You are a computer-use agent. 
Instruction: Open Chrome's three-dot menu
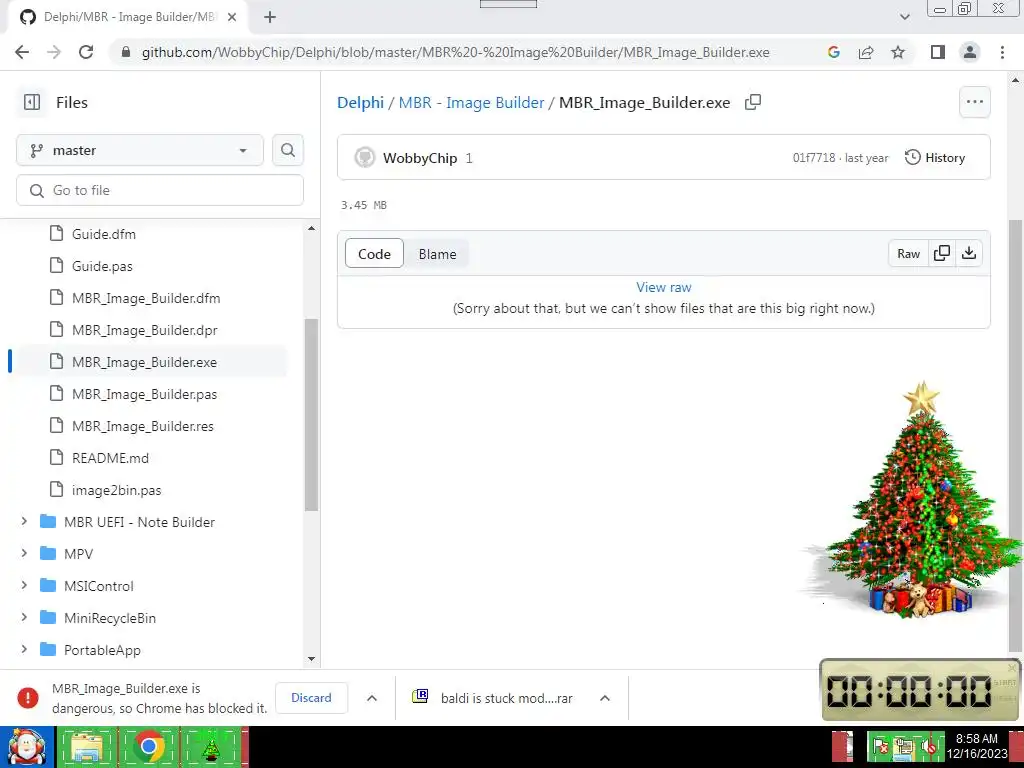click(x=1002, y=52)
